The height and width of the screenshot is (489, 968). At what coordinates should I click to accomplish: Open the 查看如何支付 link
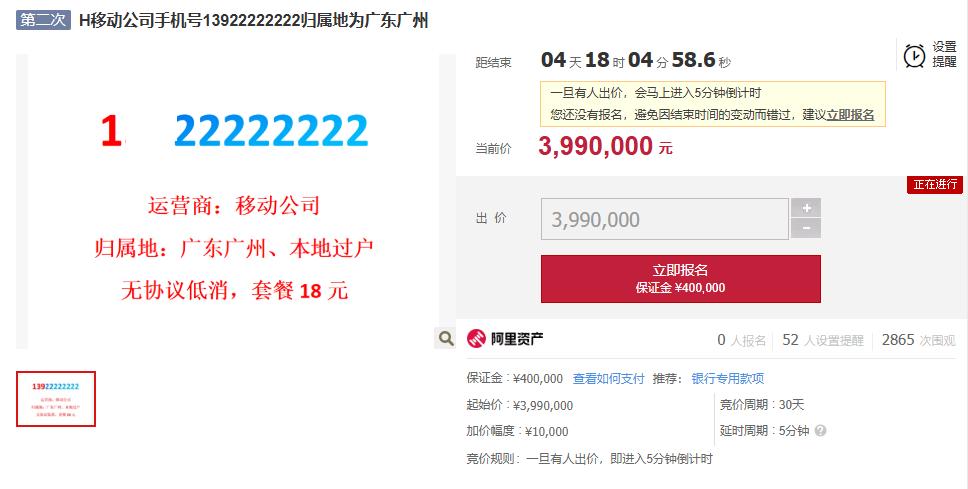tap(608, 378)
